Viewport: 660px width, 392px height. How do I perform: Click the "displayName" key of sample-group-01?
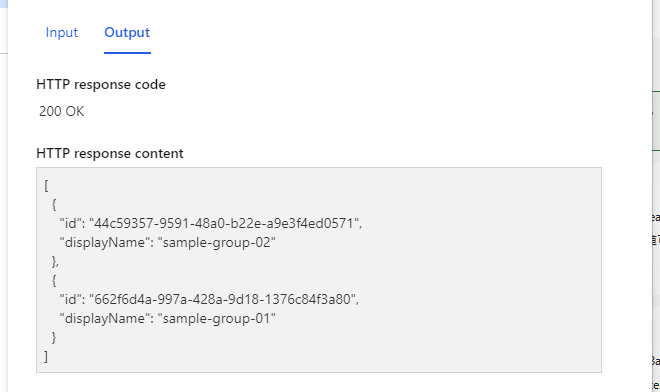tap(106, 319)
